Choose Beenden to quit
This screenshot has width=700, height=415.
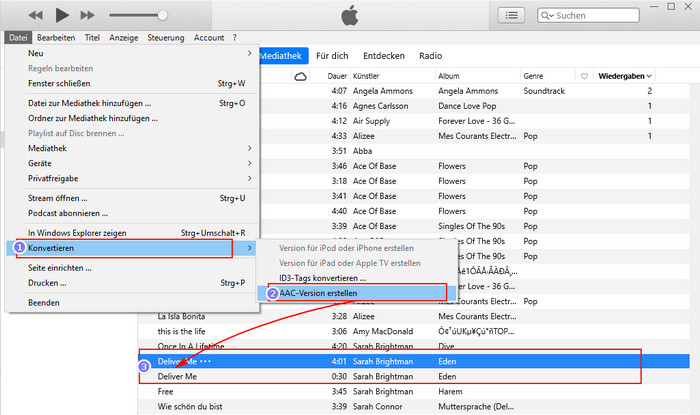click(x=132, y=303)
